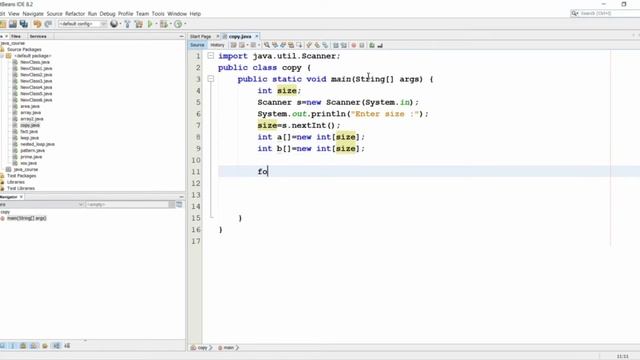Screen dimensions: 640x360
Task: Open the Help menu
Action: pos(195,13)
